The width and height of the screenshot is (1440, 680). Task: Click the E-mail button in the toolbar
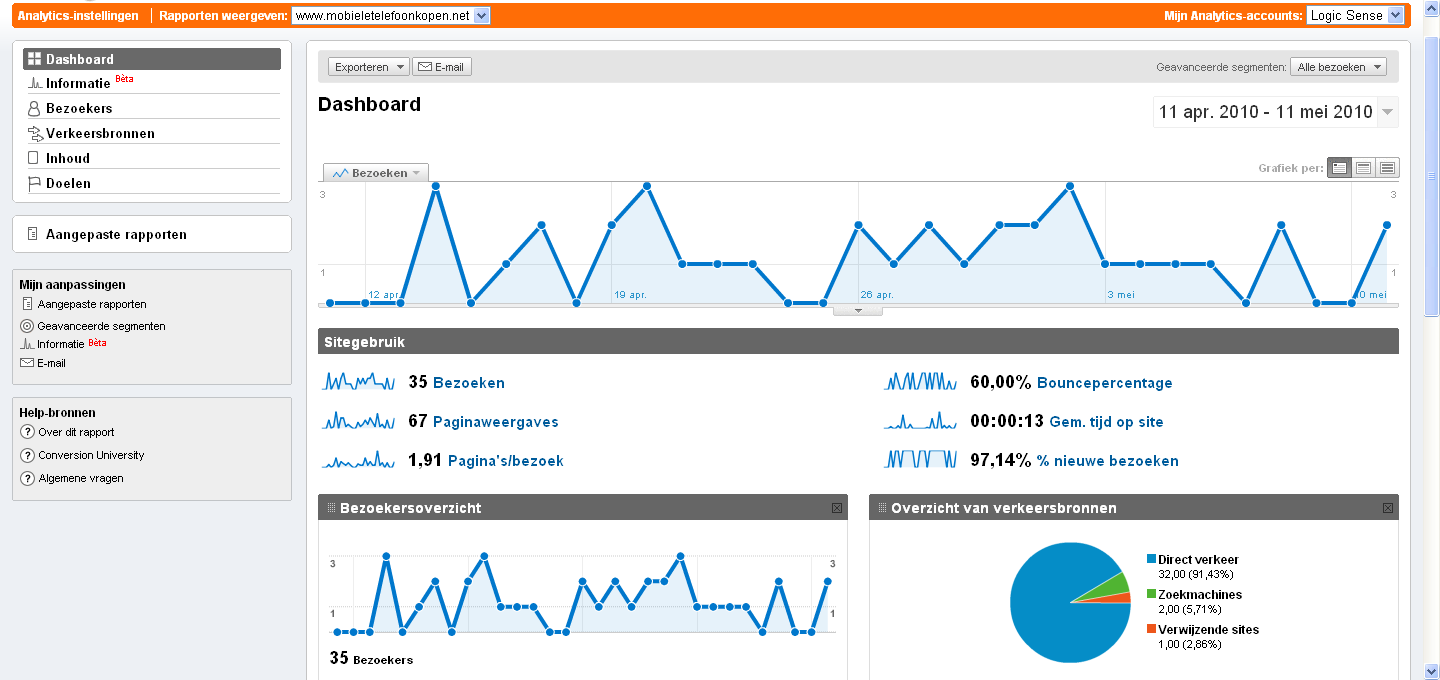[442, 67]
